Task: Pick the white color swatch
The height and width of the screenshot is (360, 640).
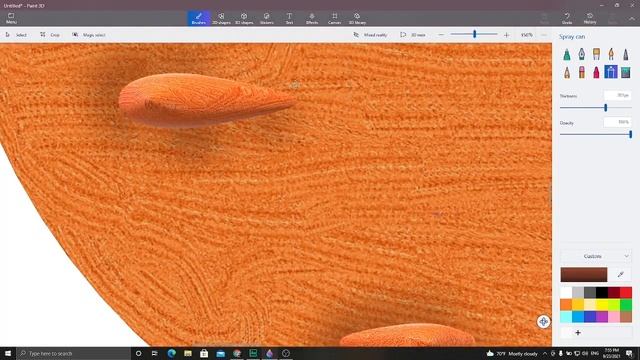Action: 566,292
